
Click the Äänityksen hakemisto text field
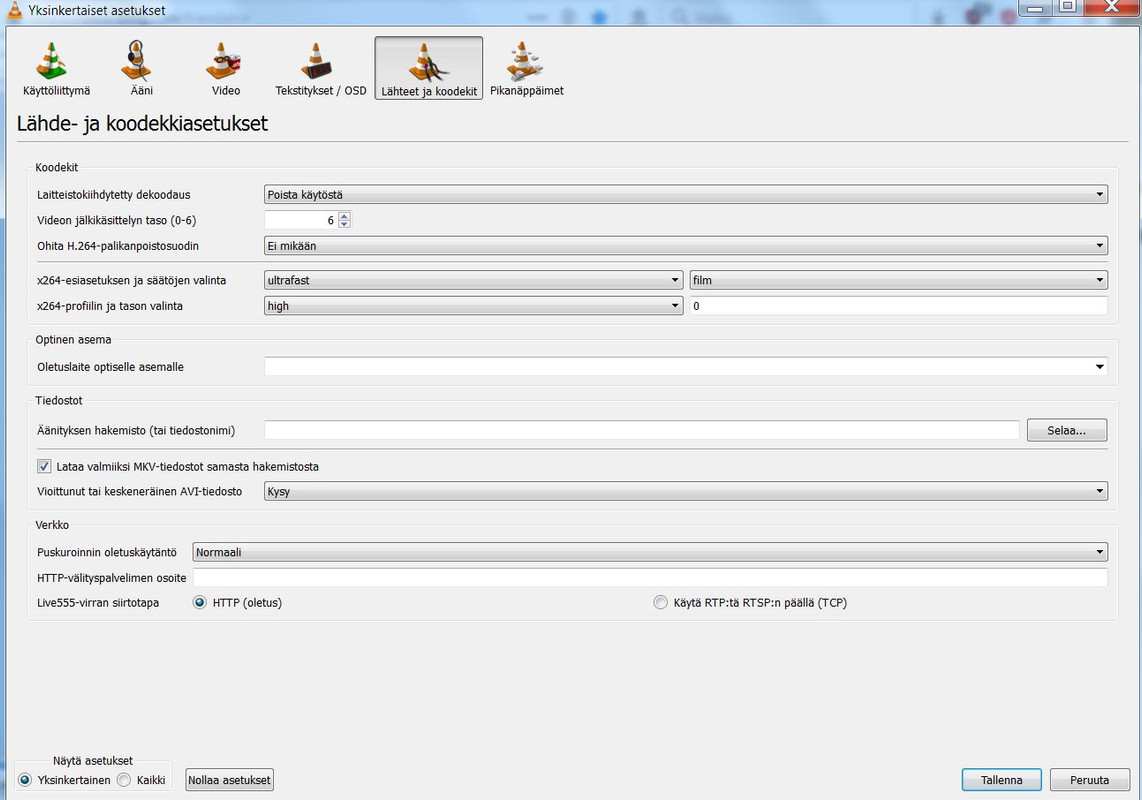[x=642, y=431]
